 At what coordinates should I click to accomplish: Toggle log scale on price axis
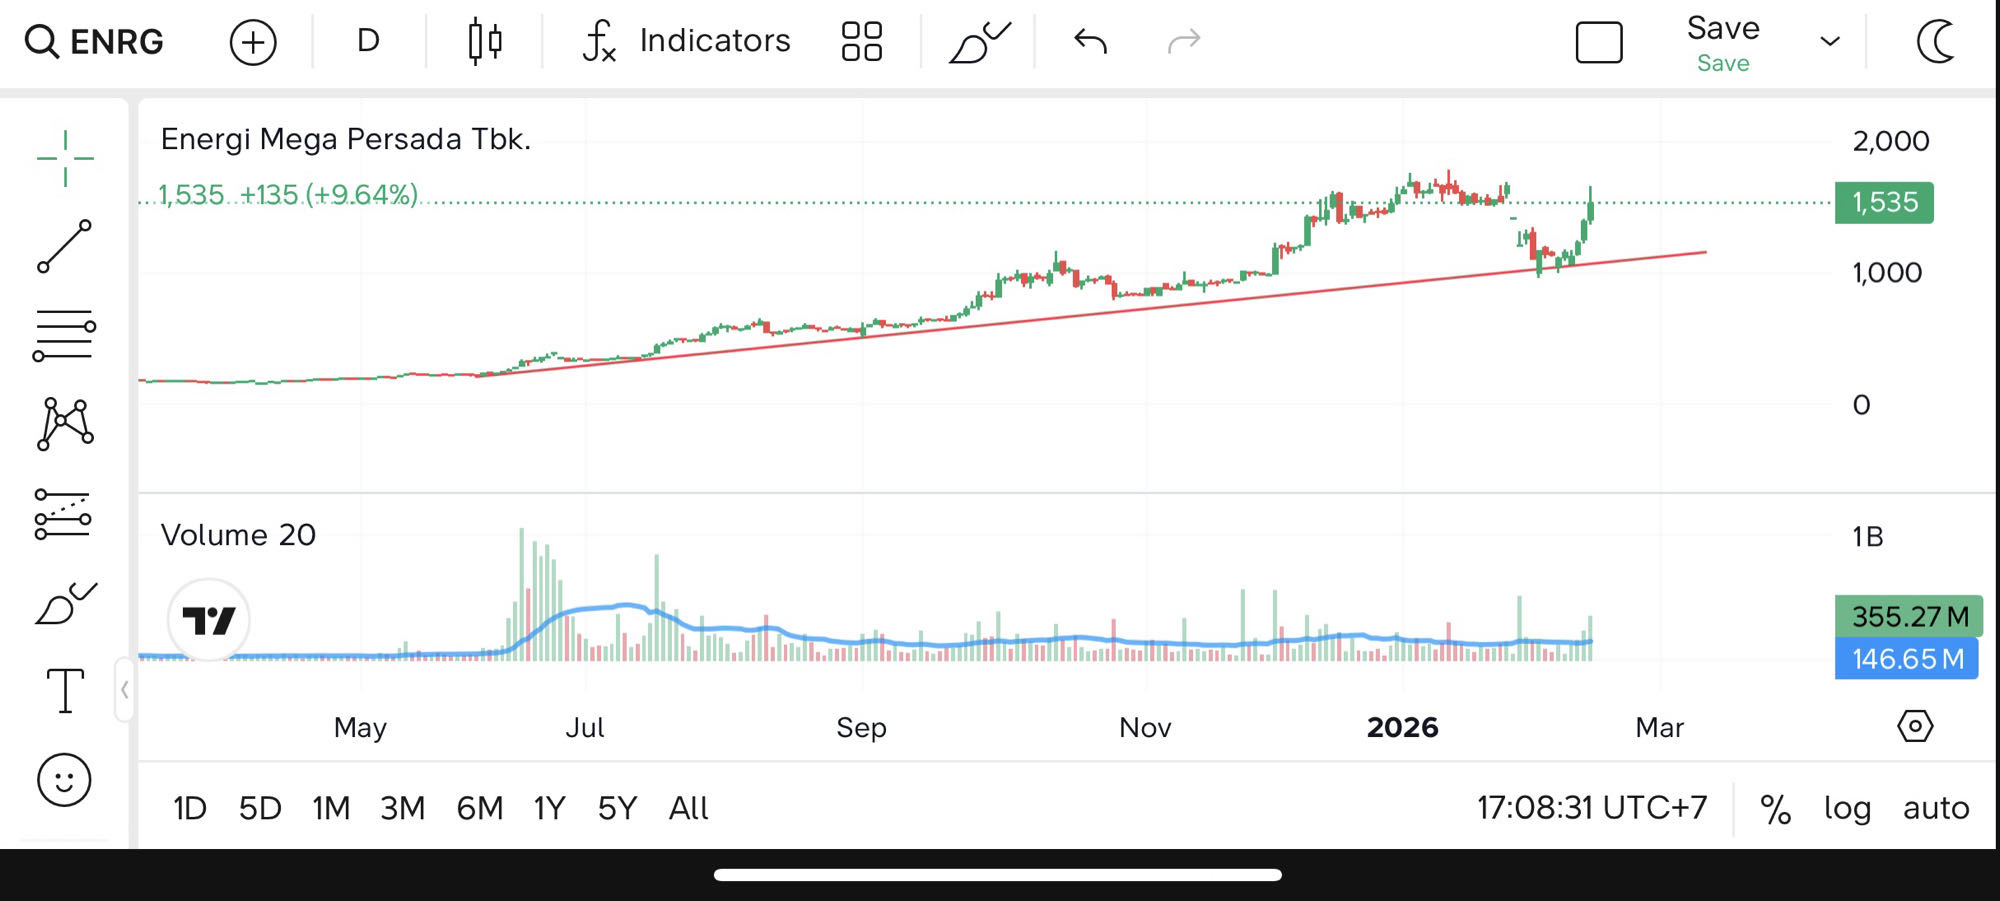[x=1846, y=808]
